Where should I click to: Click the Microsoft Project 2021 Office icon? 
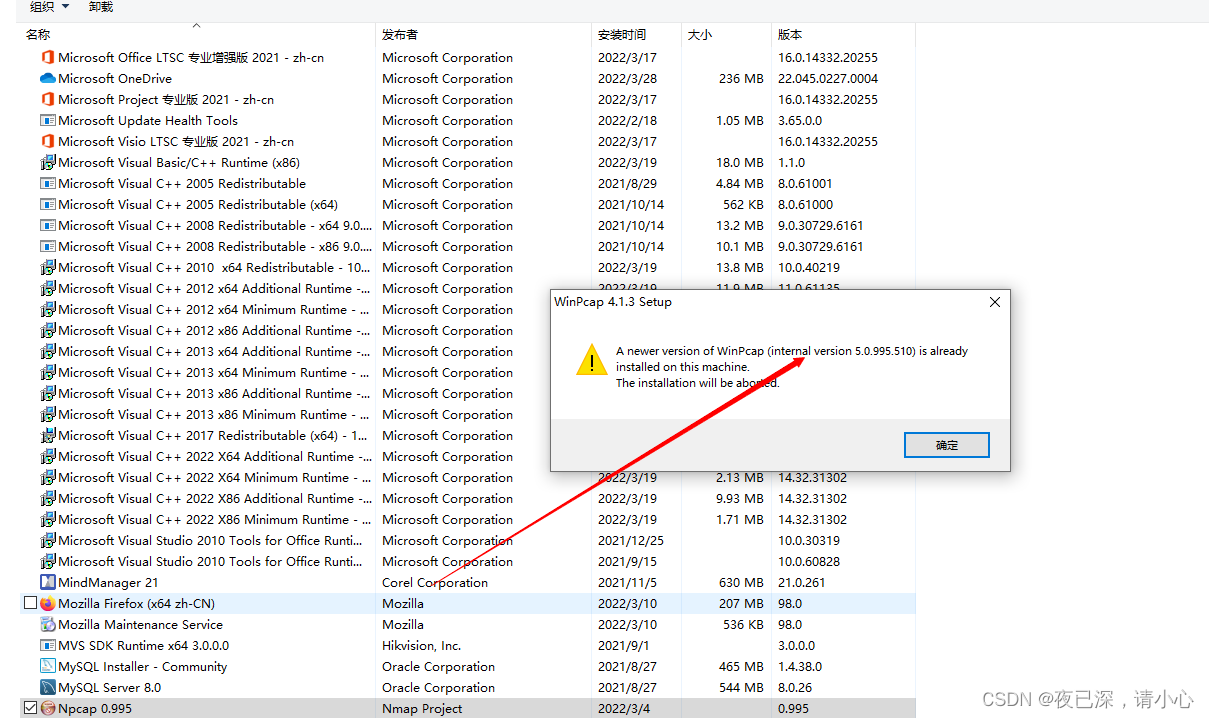point(48,99)
